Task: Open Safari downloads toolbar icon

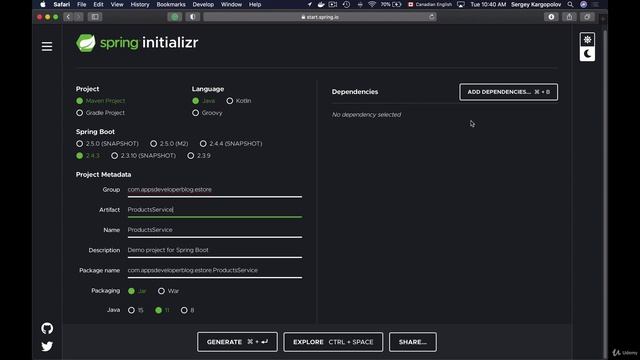Action: (x=551, y=17)
